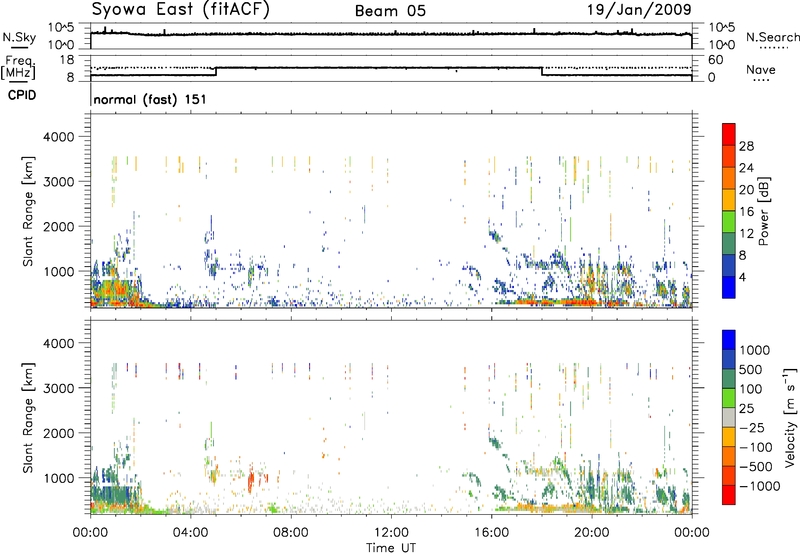This screenshot has width=800, height=554.
Task: Click the '4000' tick of the power panel
Action: pyautogui.click(x=59, y=137)
